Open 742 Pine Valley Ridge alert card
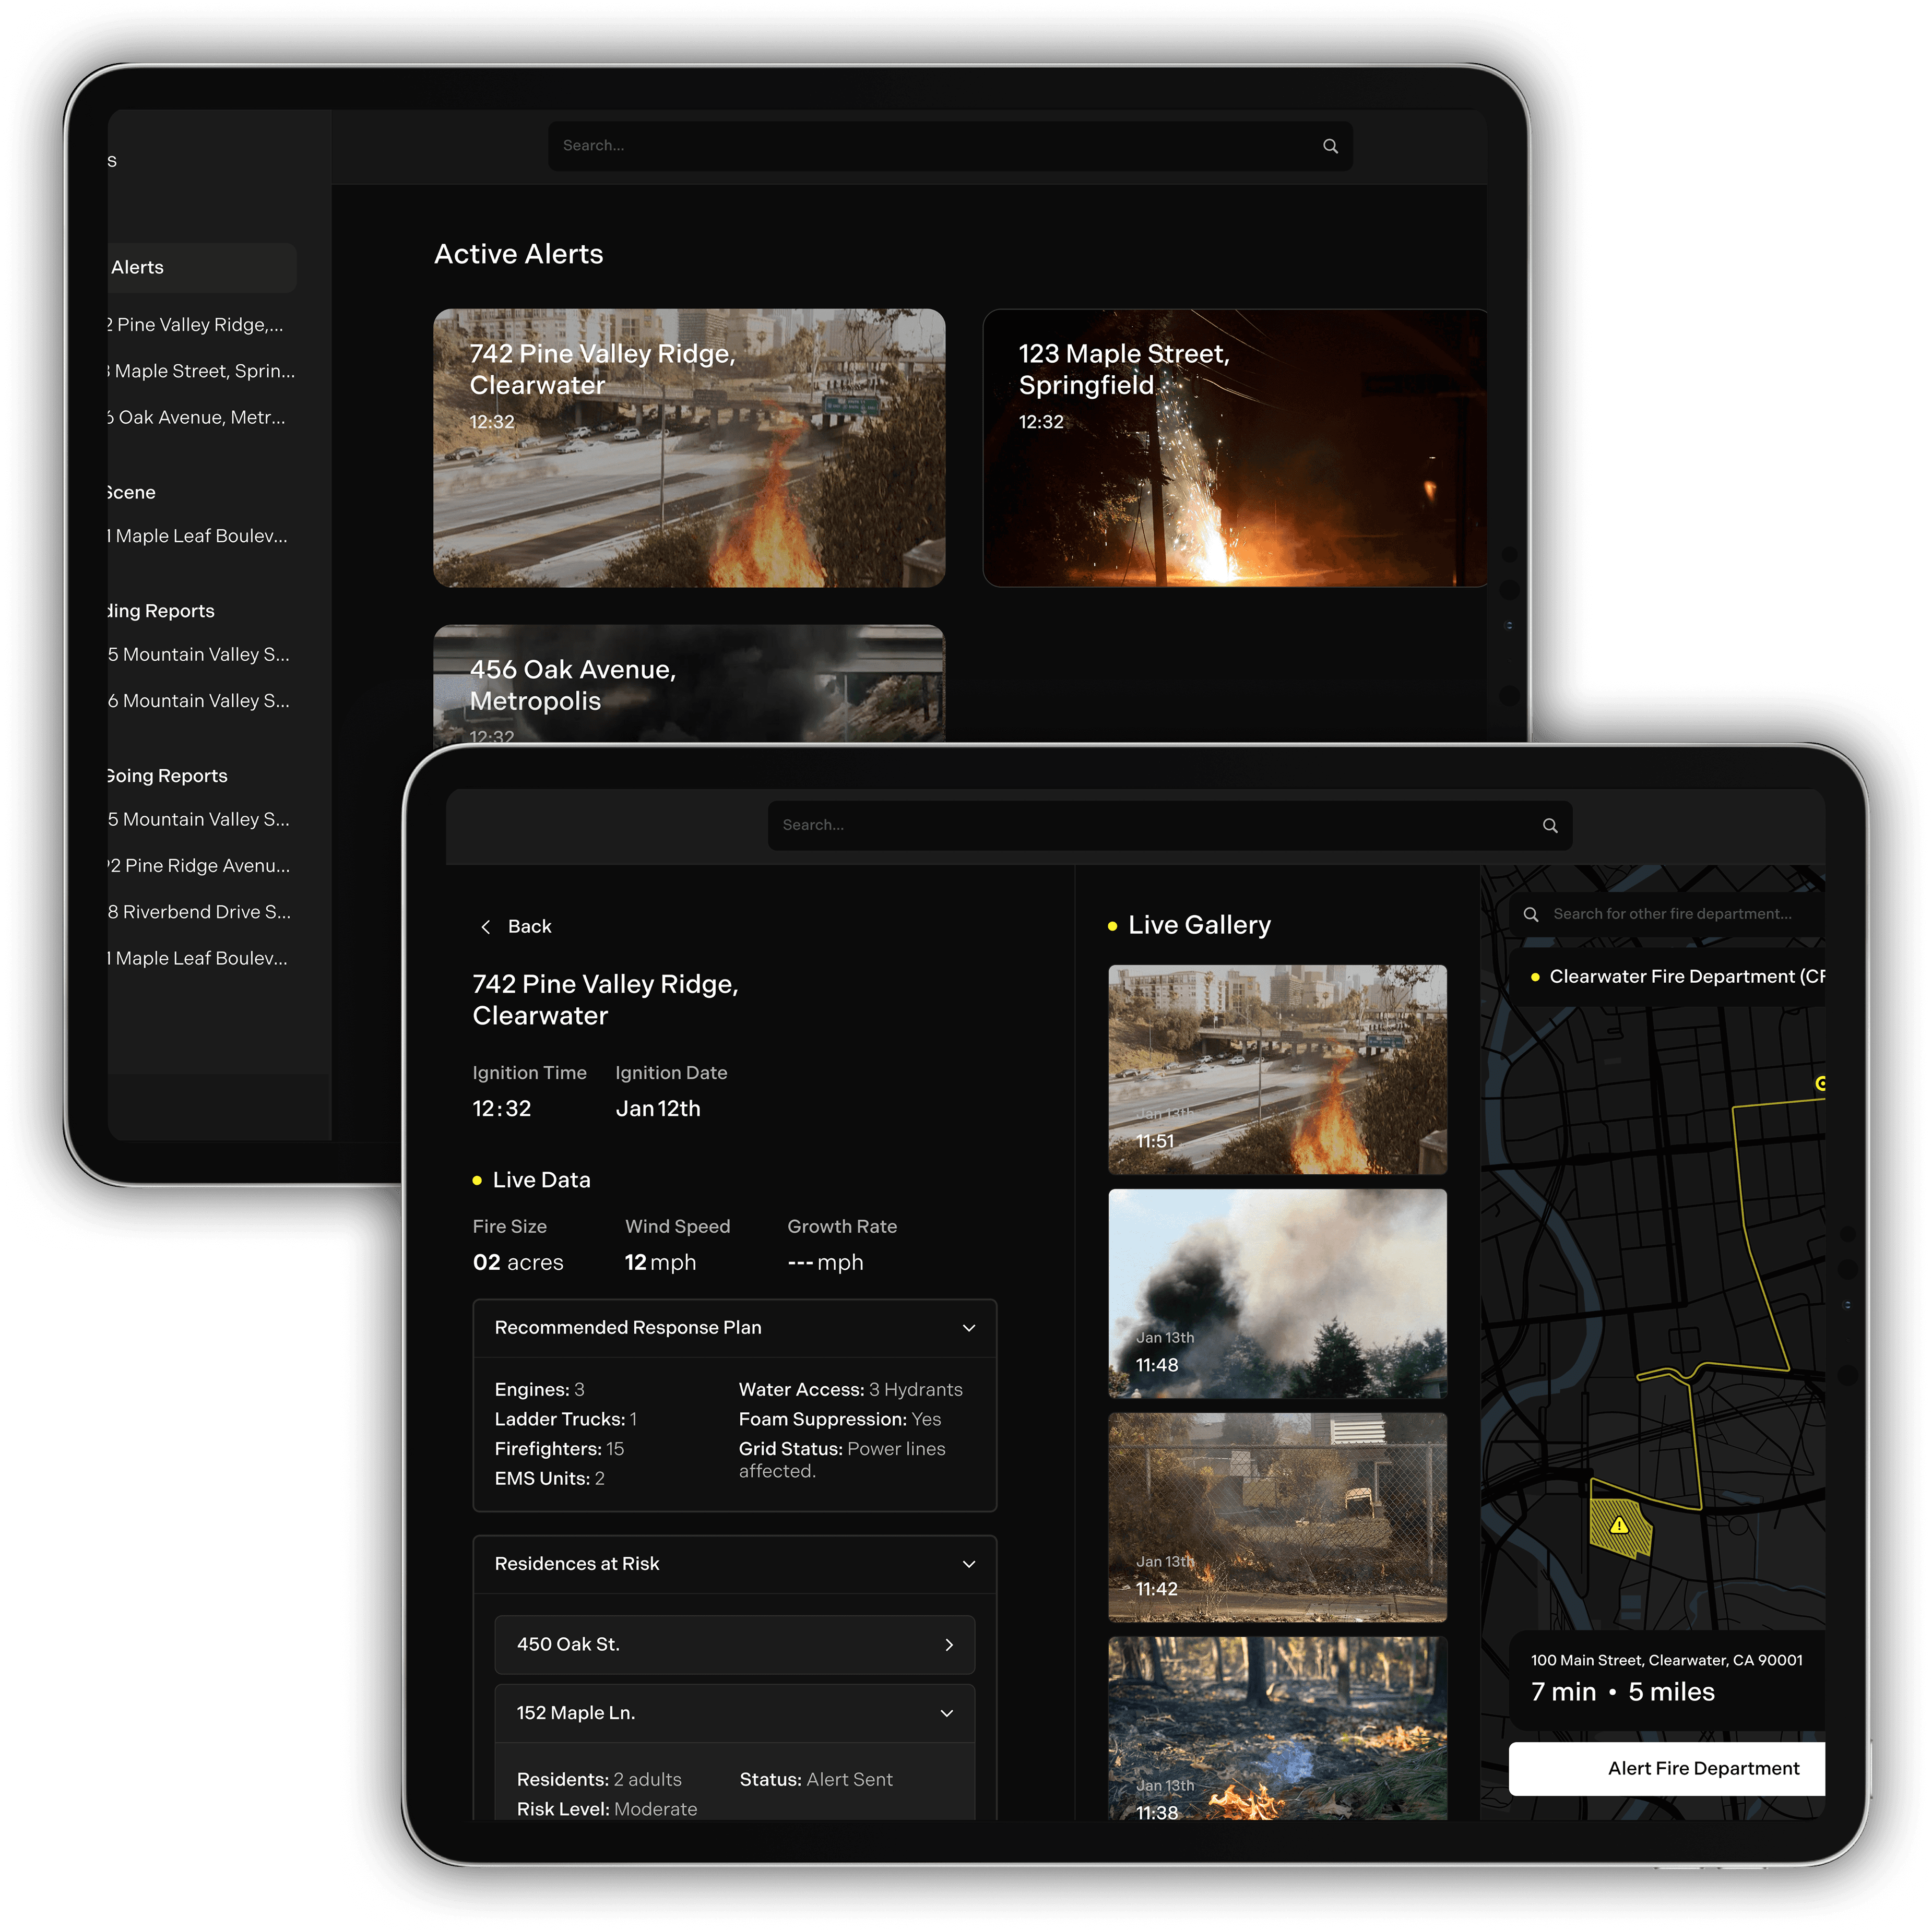Viewport: 1932px width, 1930px height. 689,448
